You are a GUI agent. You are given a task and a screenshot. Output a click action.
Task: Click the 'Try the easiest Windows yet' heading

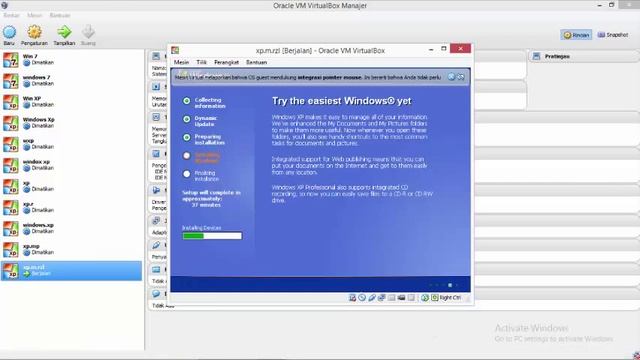pos(342,101)
